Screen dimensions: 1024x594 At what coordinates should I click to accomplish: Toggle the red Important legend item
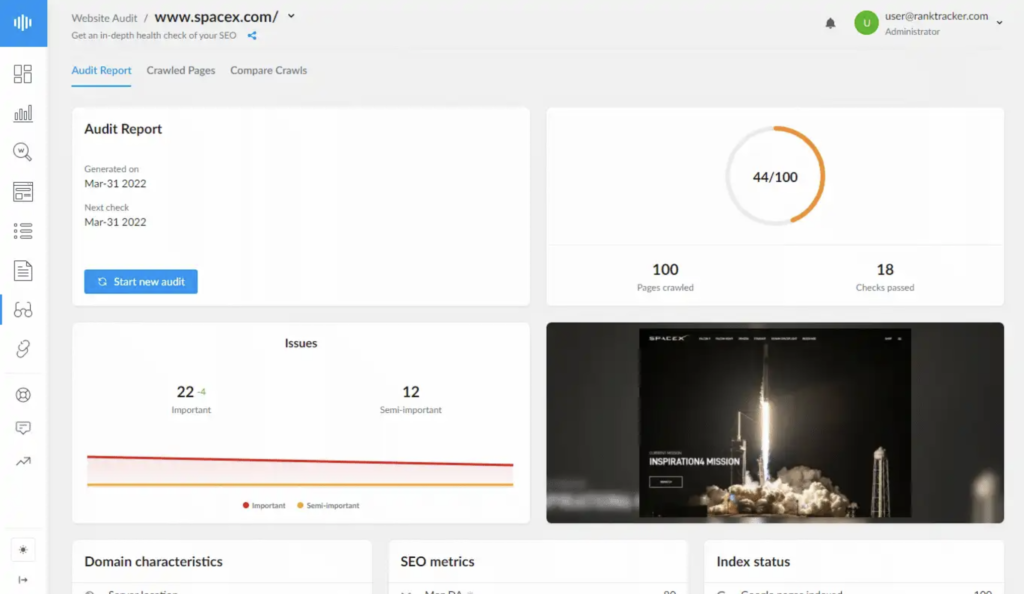click(264, 505)
